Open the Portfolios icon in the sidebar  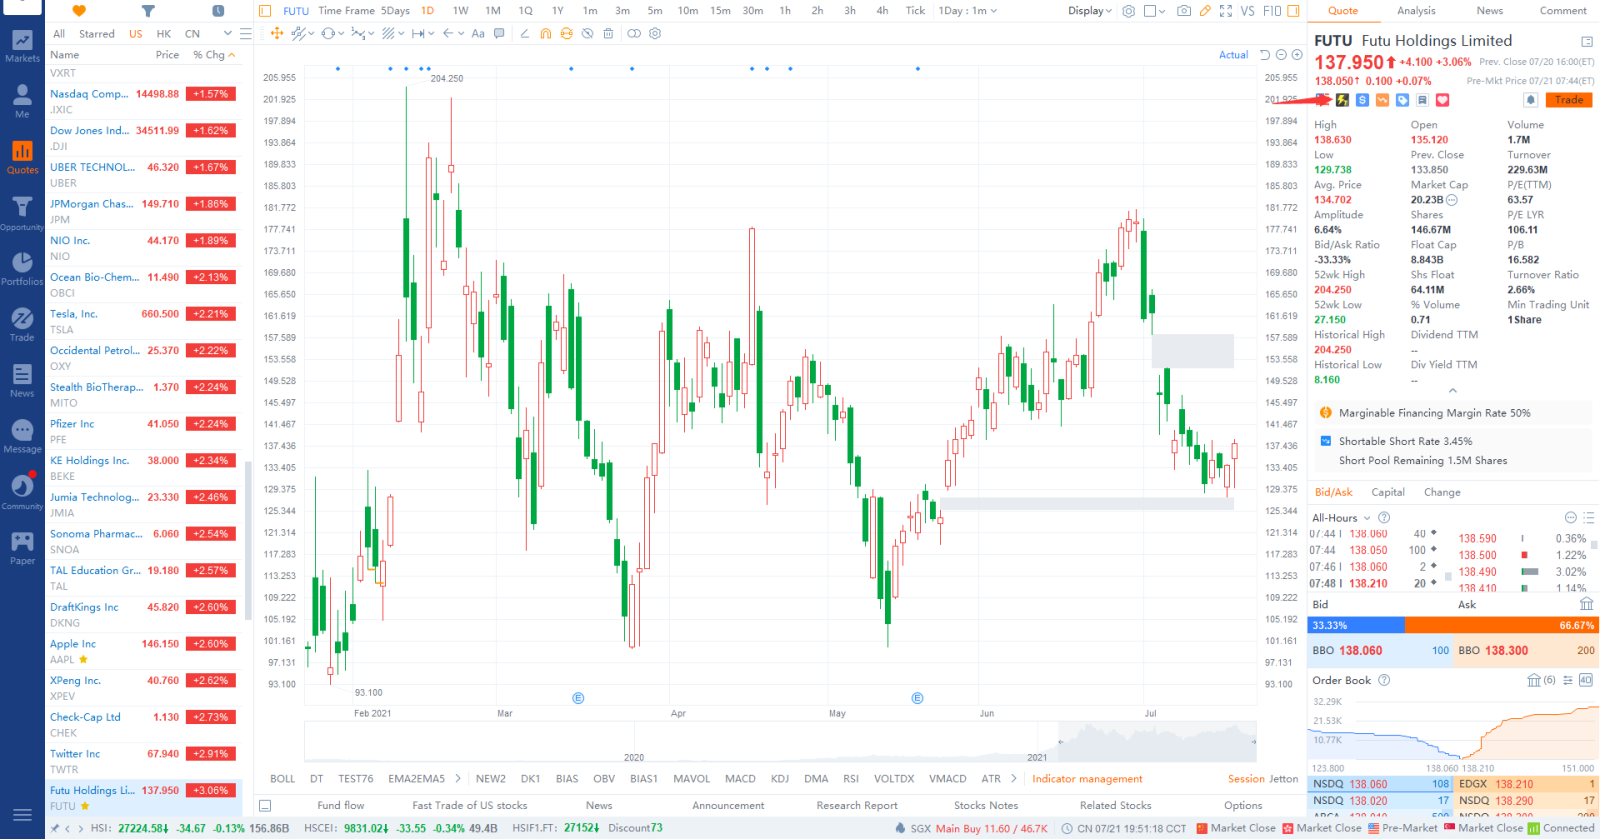(22, 268)
